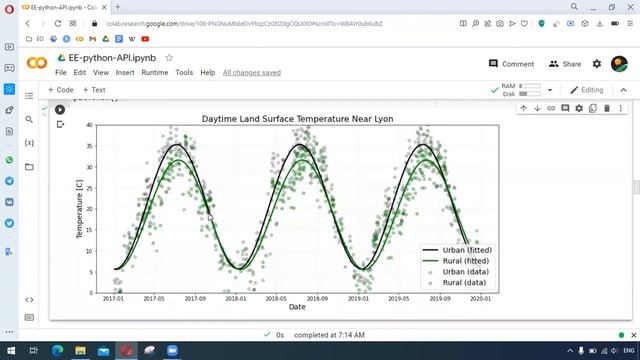Show hidden system tray icons
This screenshot has width=640, height=360.
click(x=570, y=351)
